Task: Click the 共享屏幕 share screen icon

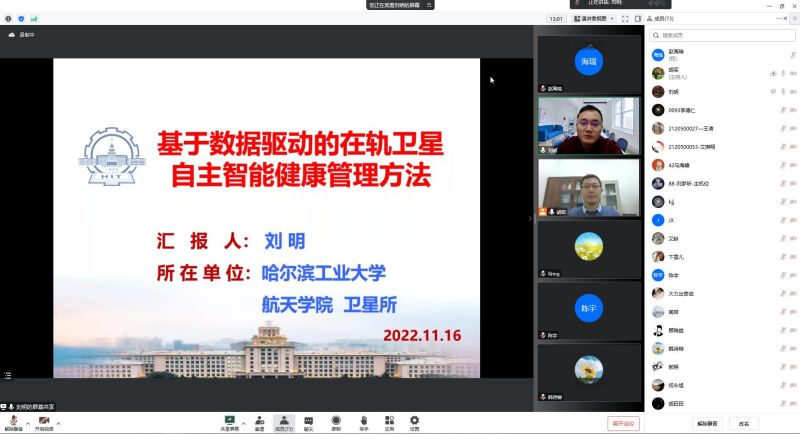Action: [x=229, y=420]
